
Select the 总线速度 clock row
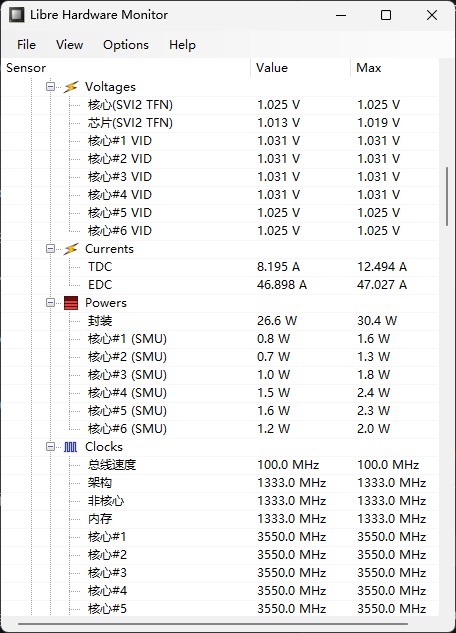[220, 465]
